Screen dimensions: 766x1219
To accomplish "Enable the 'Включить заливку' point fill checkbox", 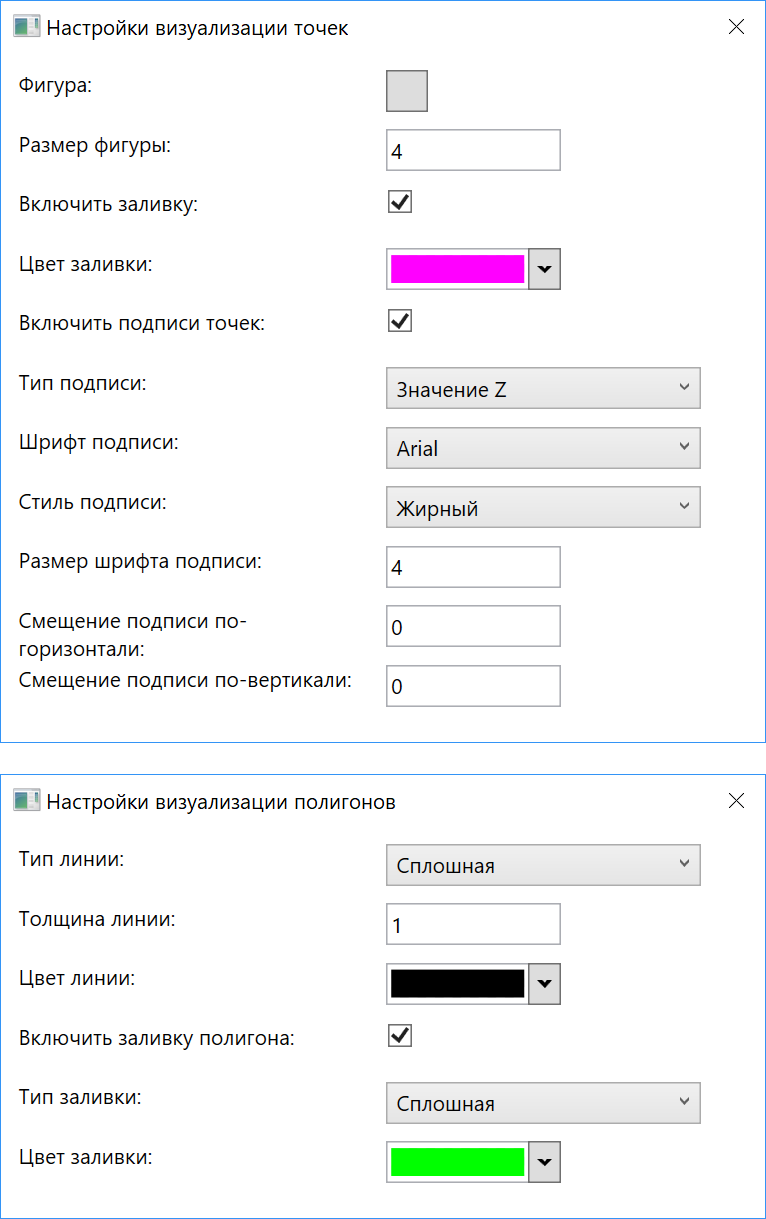I will (399, 201).
